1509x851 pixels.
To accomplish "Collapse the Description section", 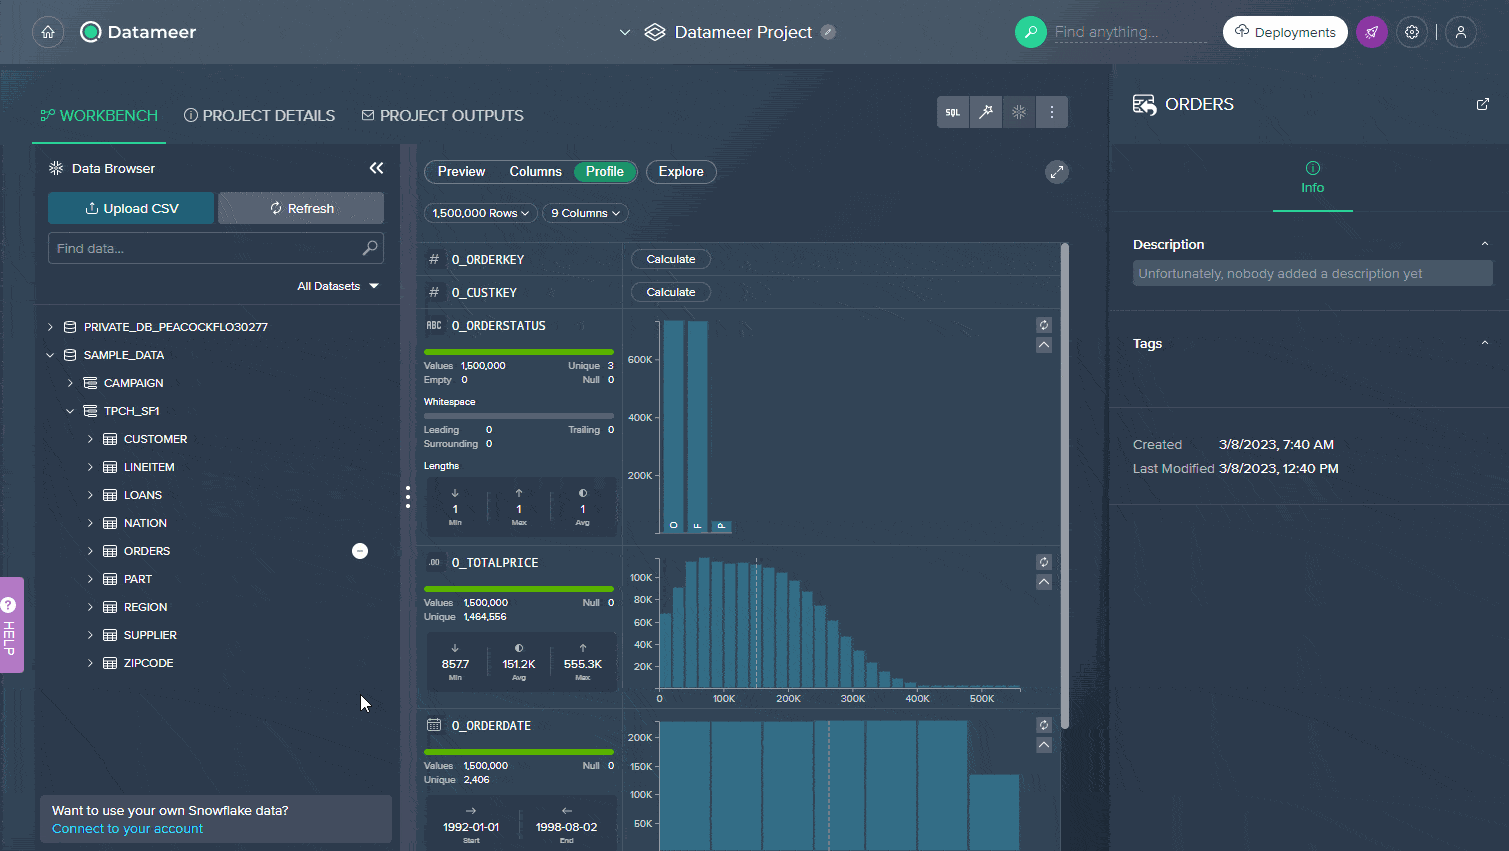I will click(1485, 244).
